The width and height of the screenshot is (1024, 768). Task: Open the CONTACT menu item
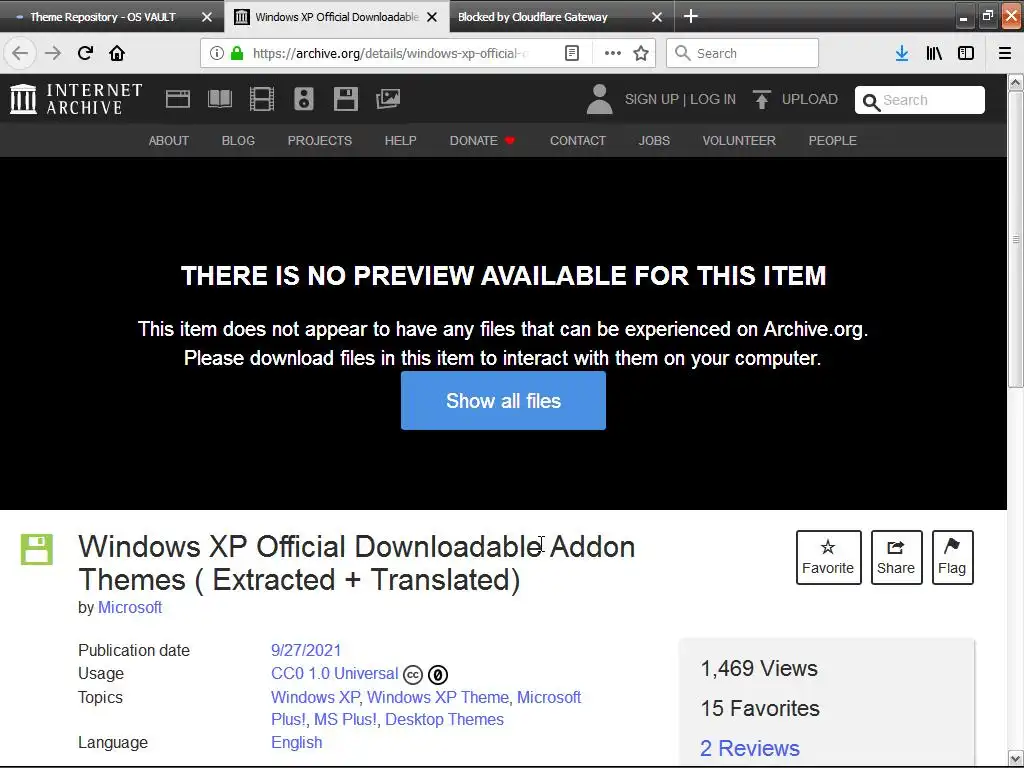click(578, 140)
